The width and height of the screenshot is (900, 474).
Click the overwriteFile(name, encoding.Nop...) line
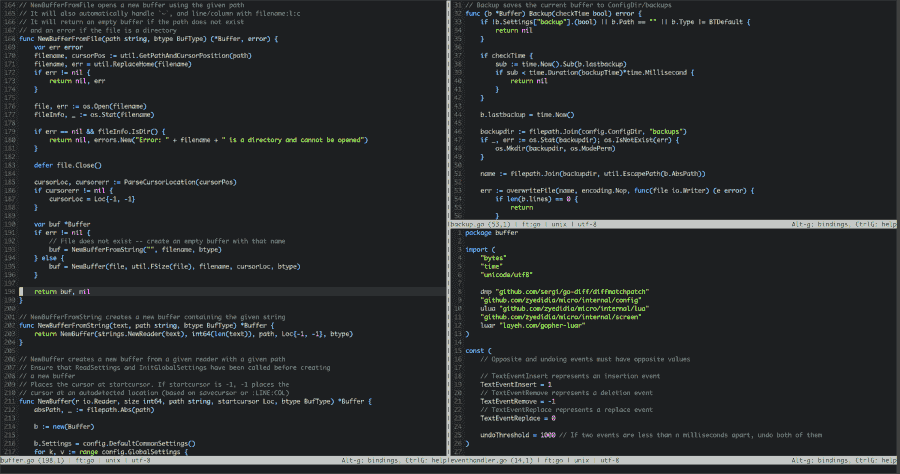(617, 191)
